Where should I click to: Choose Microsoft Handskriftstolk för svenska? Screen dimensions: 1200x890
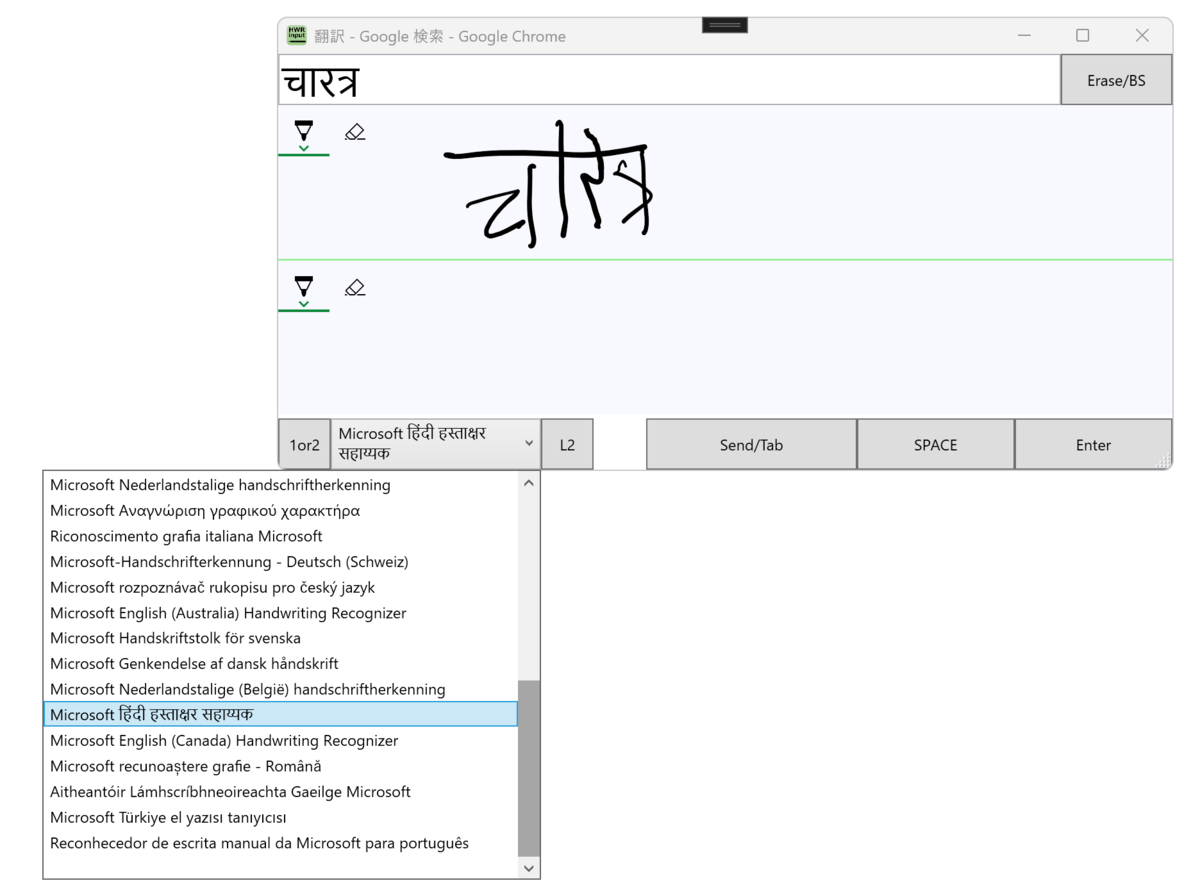[280, 638]
